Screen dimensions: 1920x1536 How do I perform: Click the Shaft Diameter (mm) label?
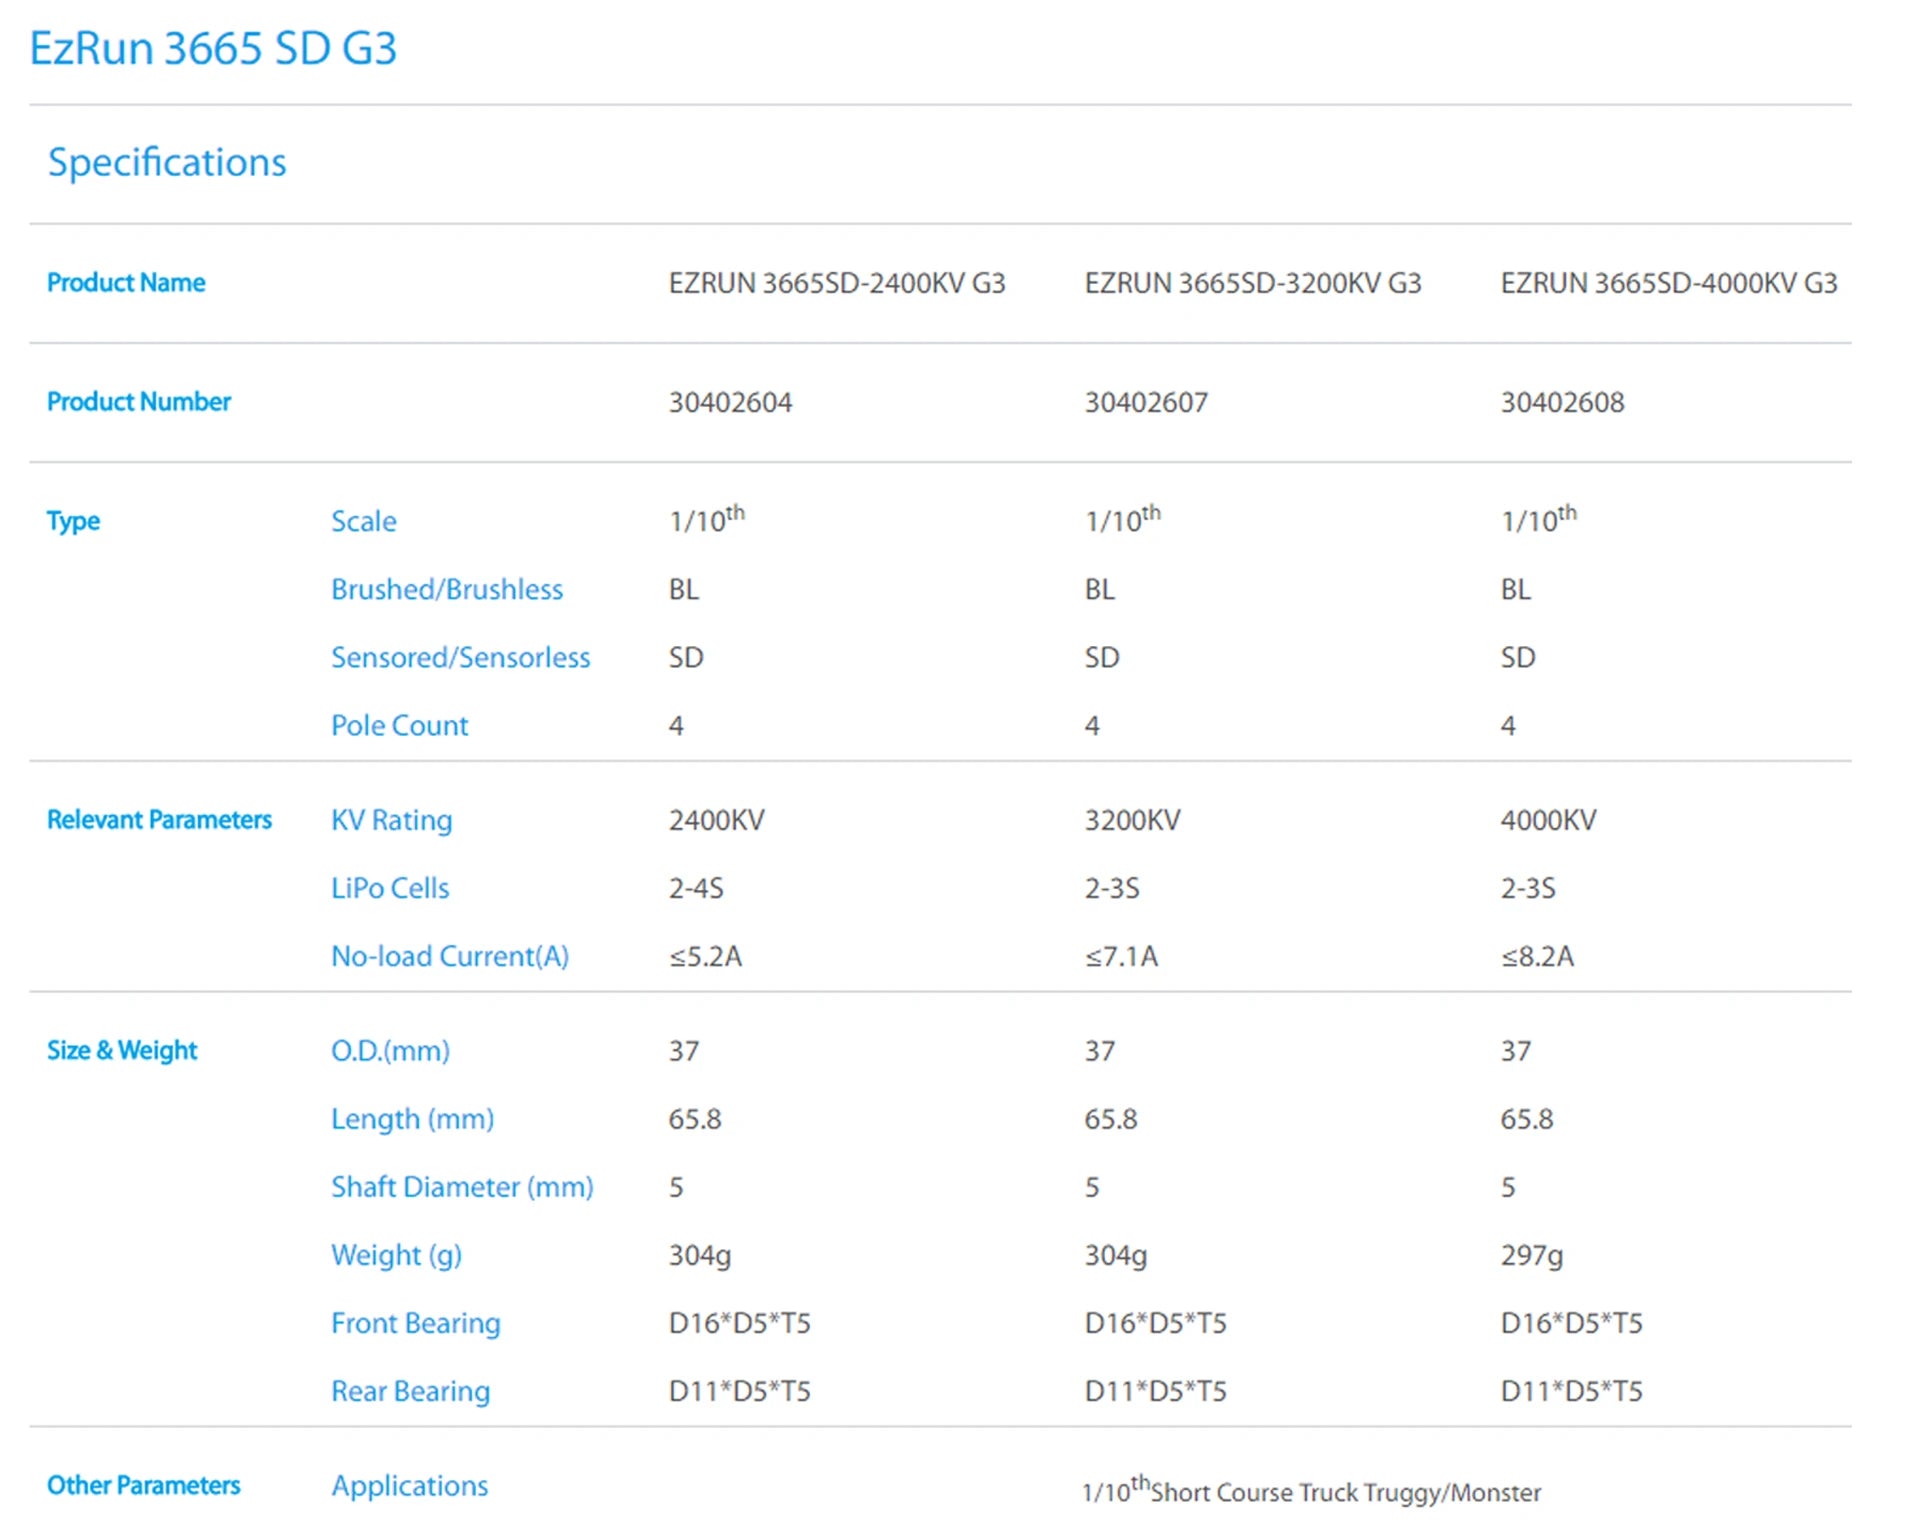[x=462, y=1187]
